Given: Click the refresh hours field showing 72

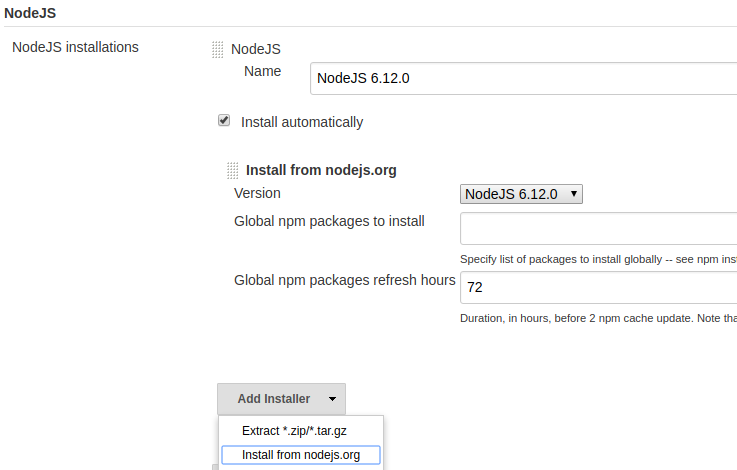Looking at the screenshot, I should 598,288.
